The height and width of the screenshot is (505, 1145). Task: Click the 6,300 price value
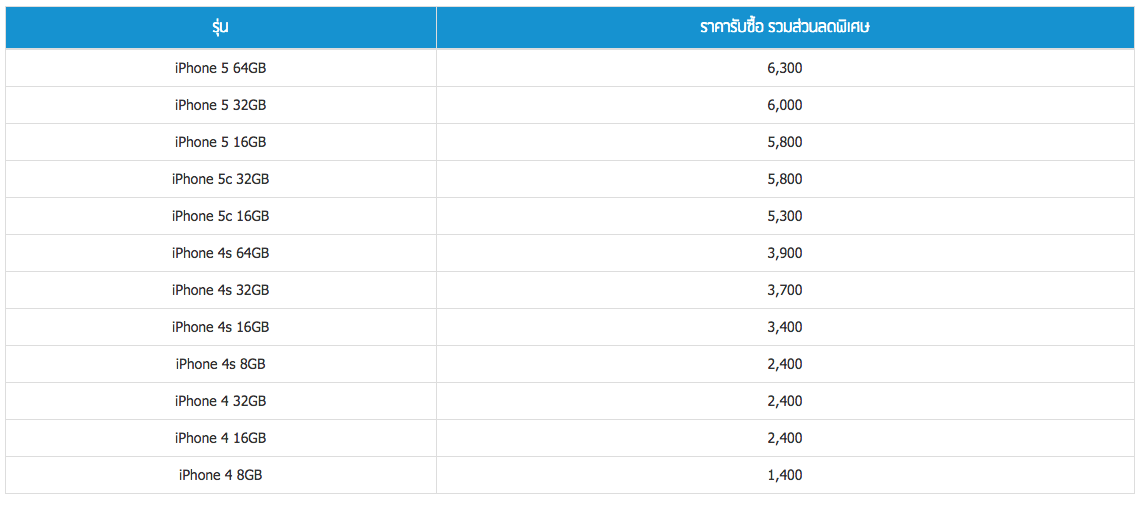coord(785,68)
